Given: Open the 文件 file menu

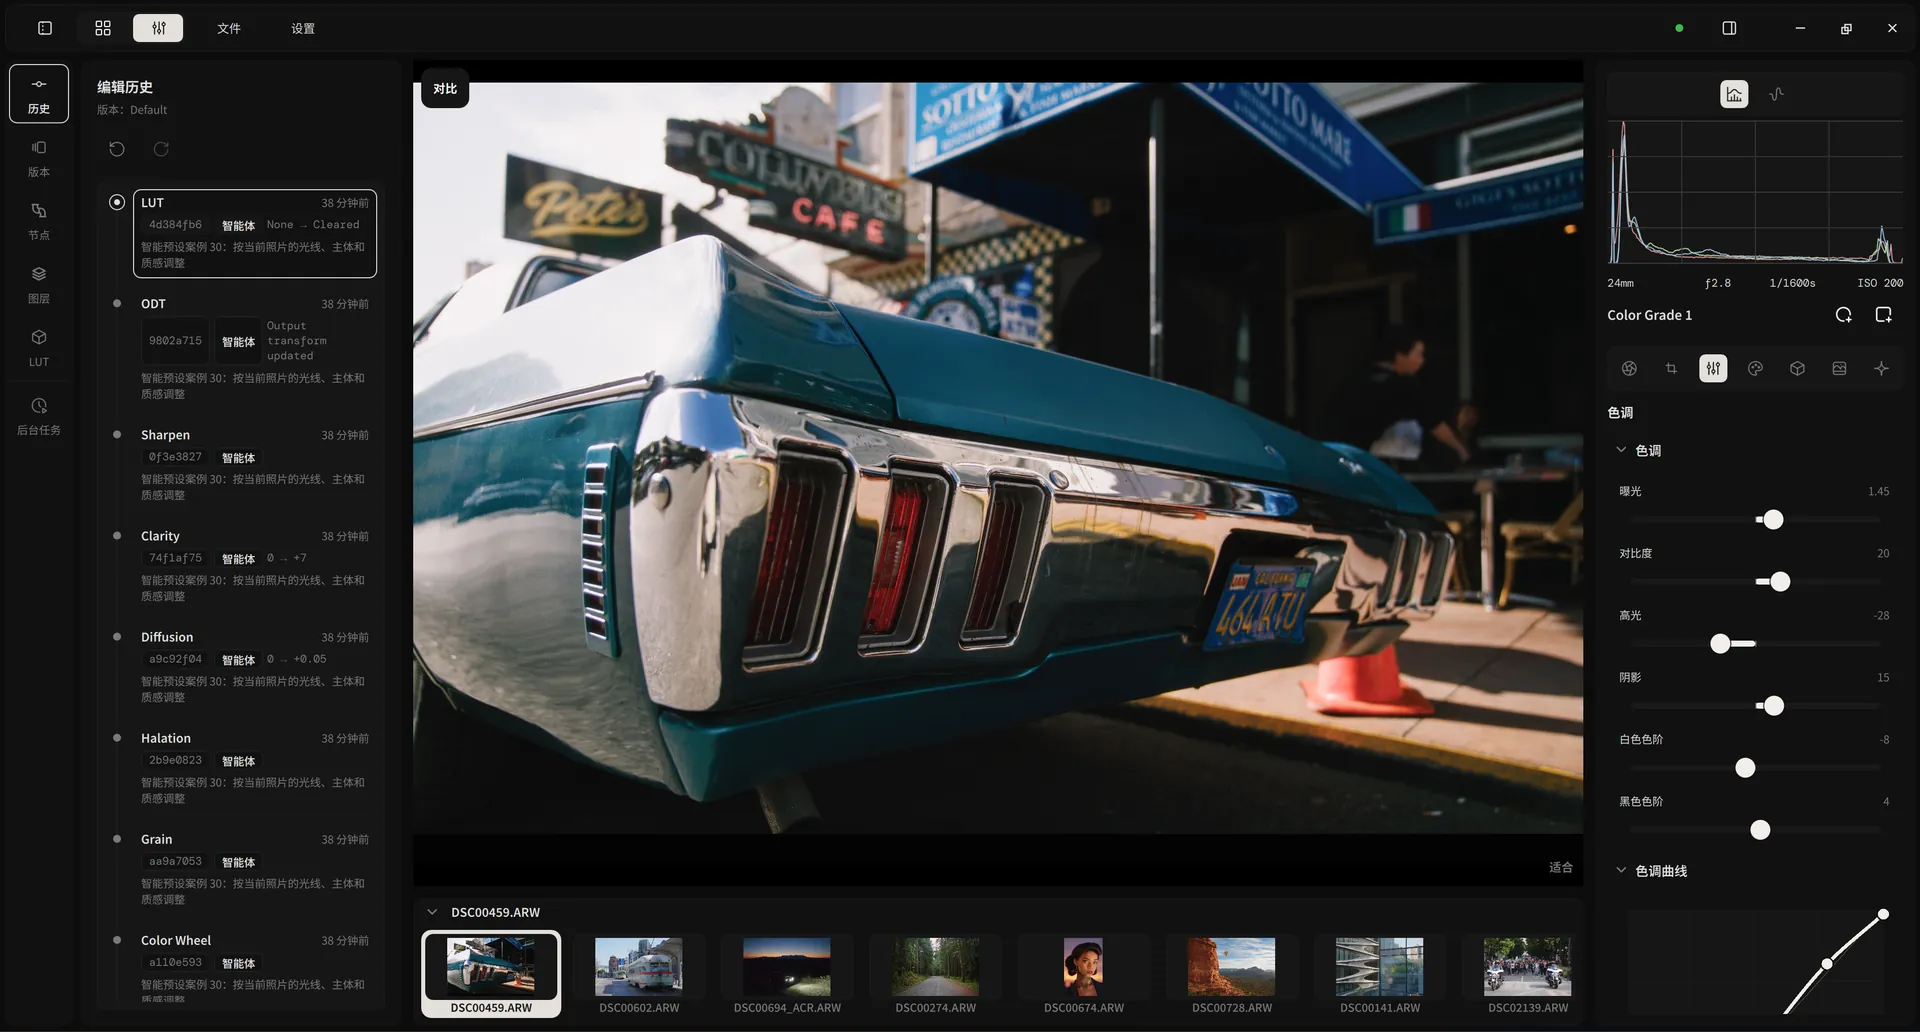Looking at the screenshot, I should click(229, 28).
